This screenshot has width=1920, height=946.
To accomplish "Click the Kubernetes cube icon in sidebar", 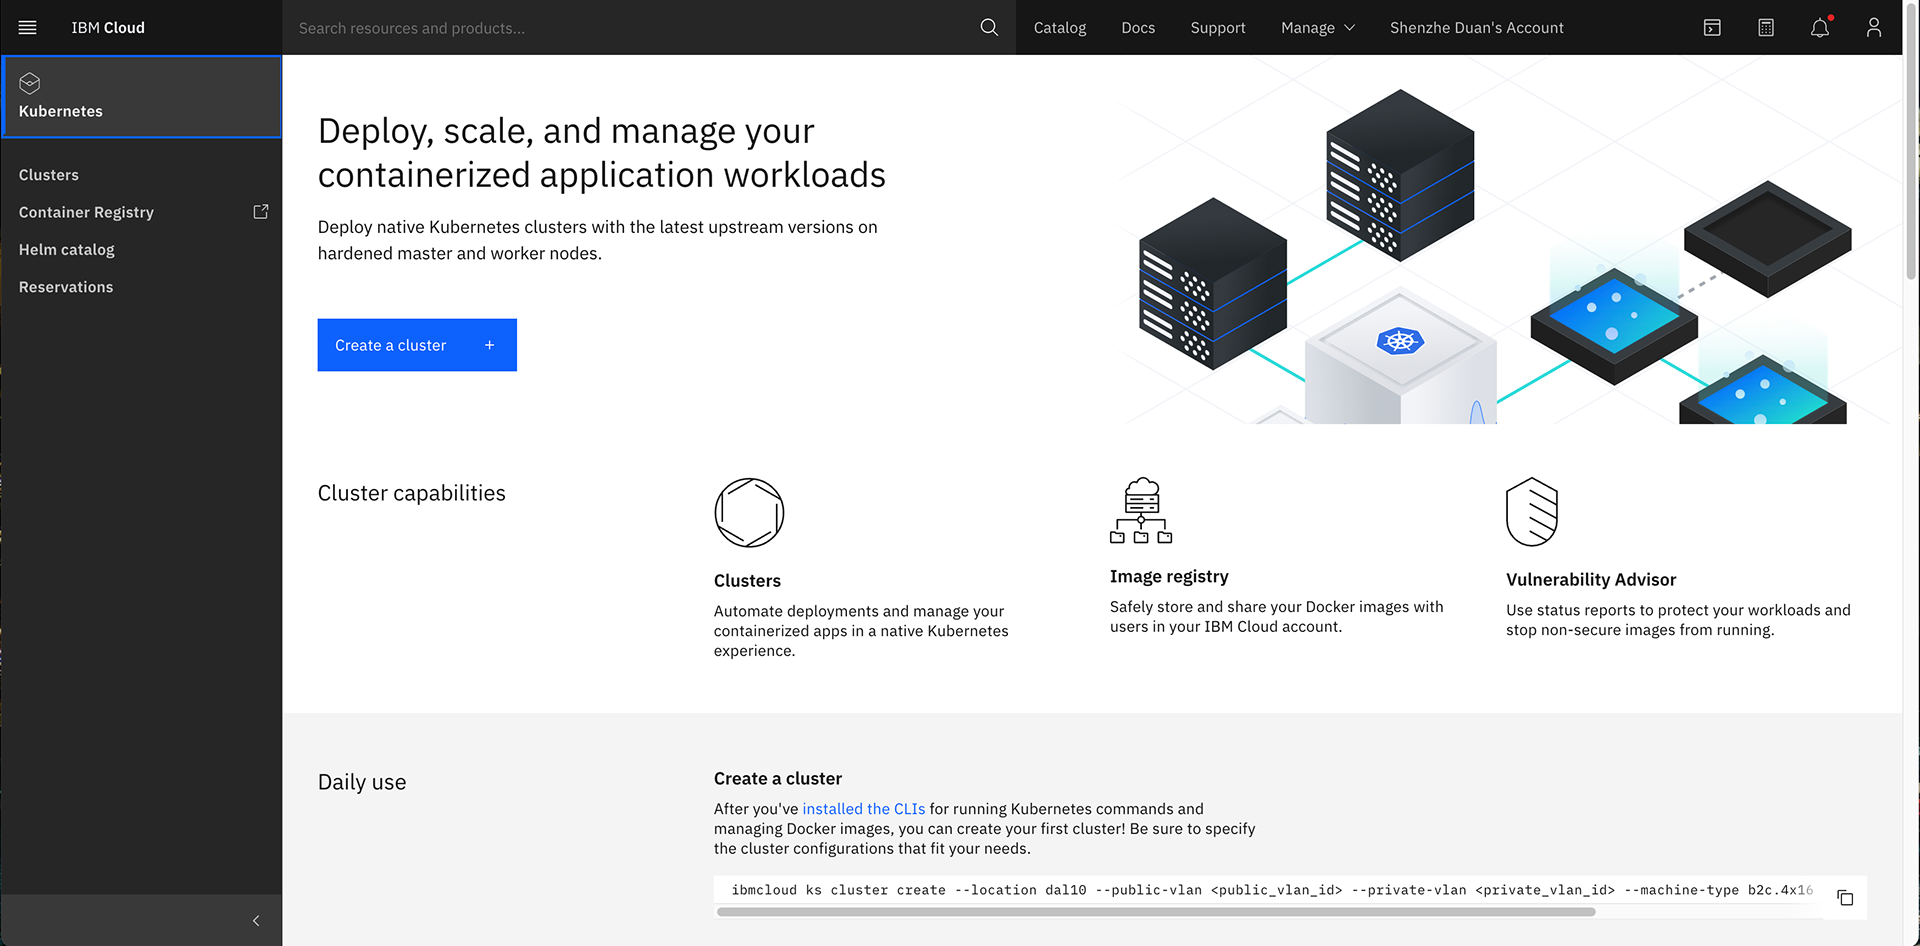I will [30, 83].
